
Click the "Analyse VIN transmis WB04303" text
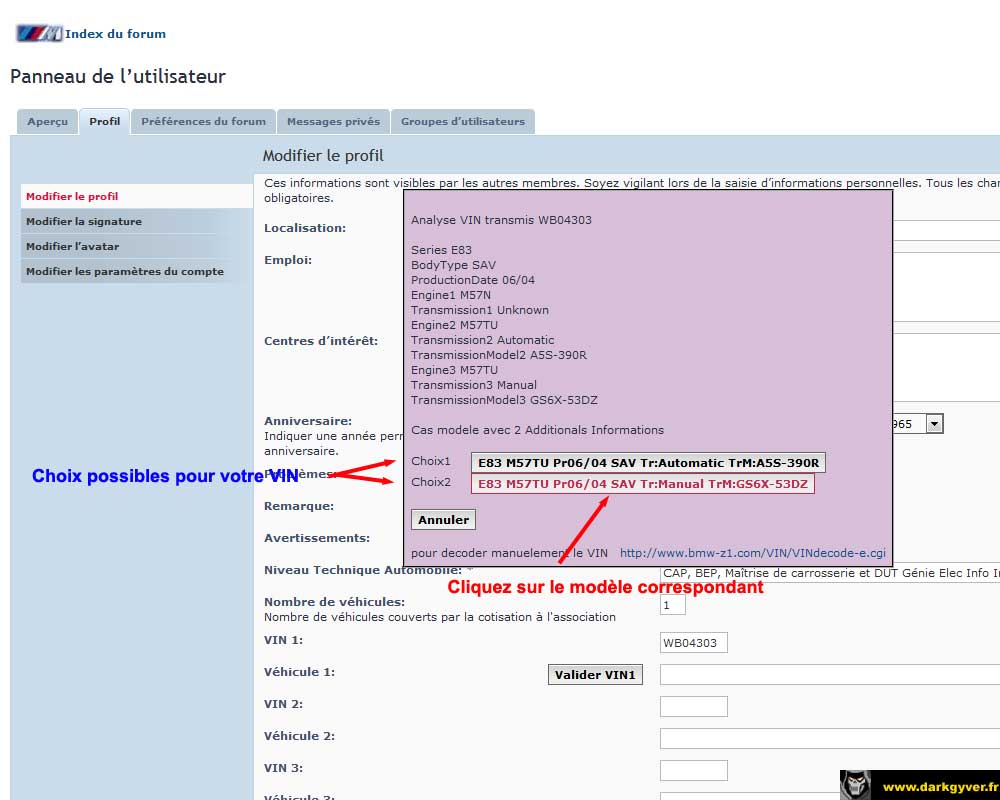coord(501,220)
